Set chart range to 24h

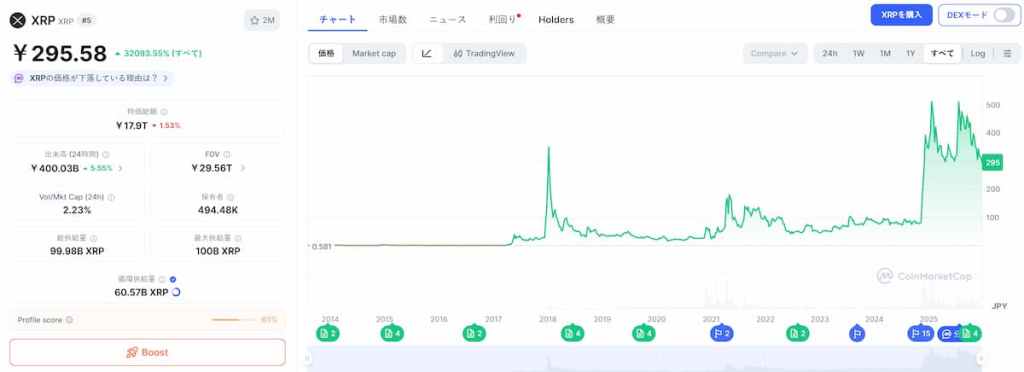[x=830, y=54]
